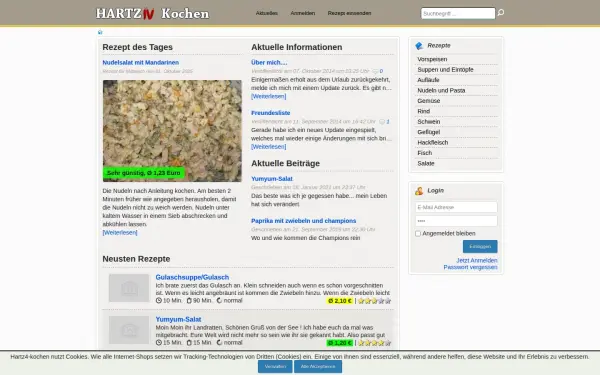This screenshot has width=600, height=375.
Task: Open Paprika mit zwiebeln und champions post
Action: [303, 221]
